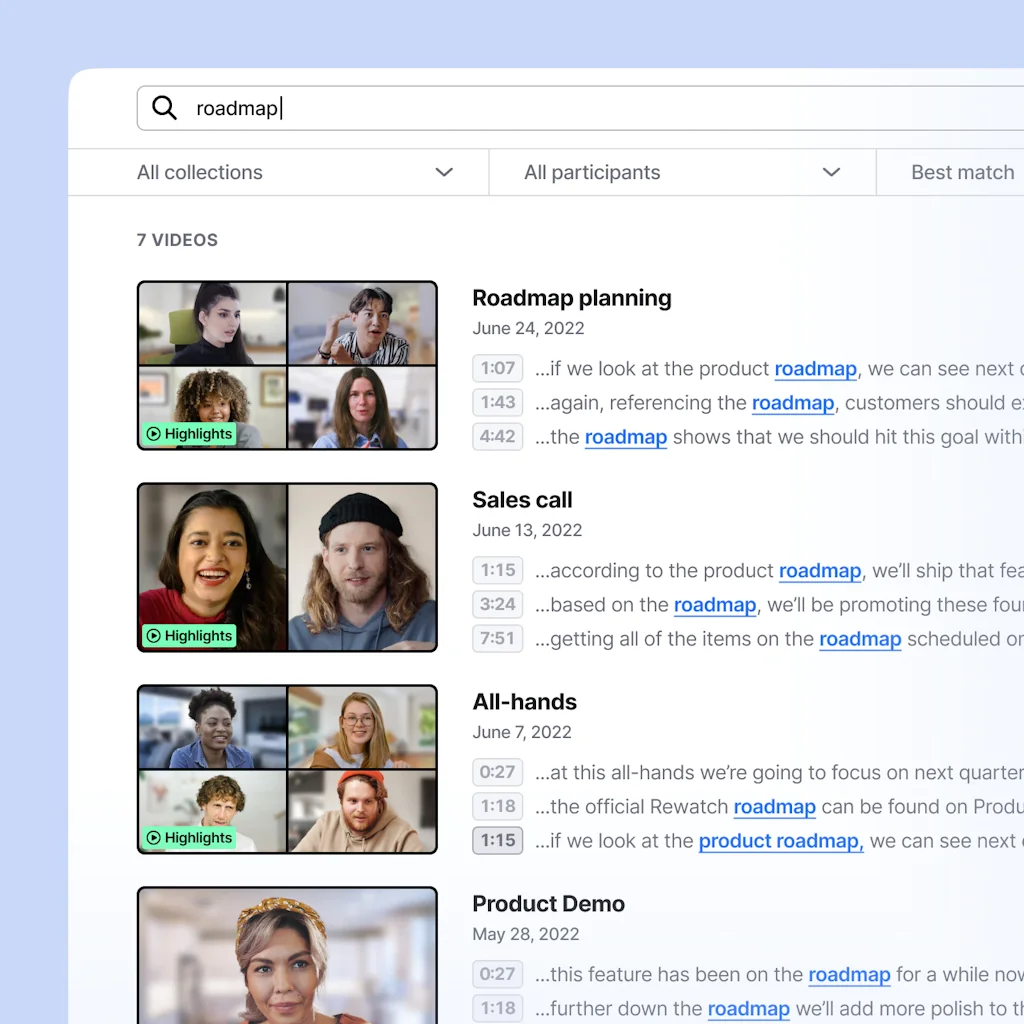
Task: Expand the All collections dropdown
Action: (295, 172)
